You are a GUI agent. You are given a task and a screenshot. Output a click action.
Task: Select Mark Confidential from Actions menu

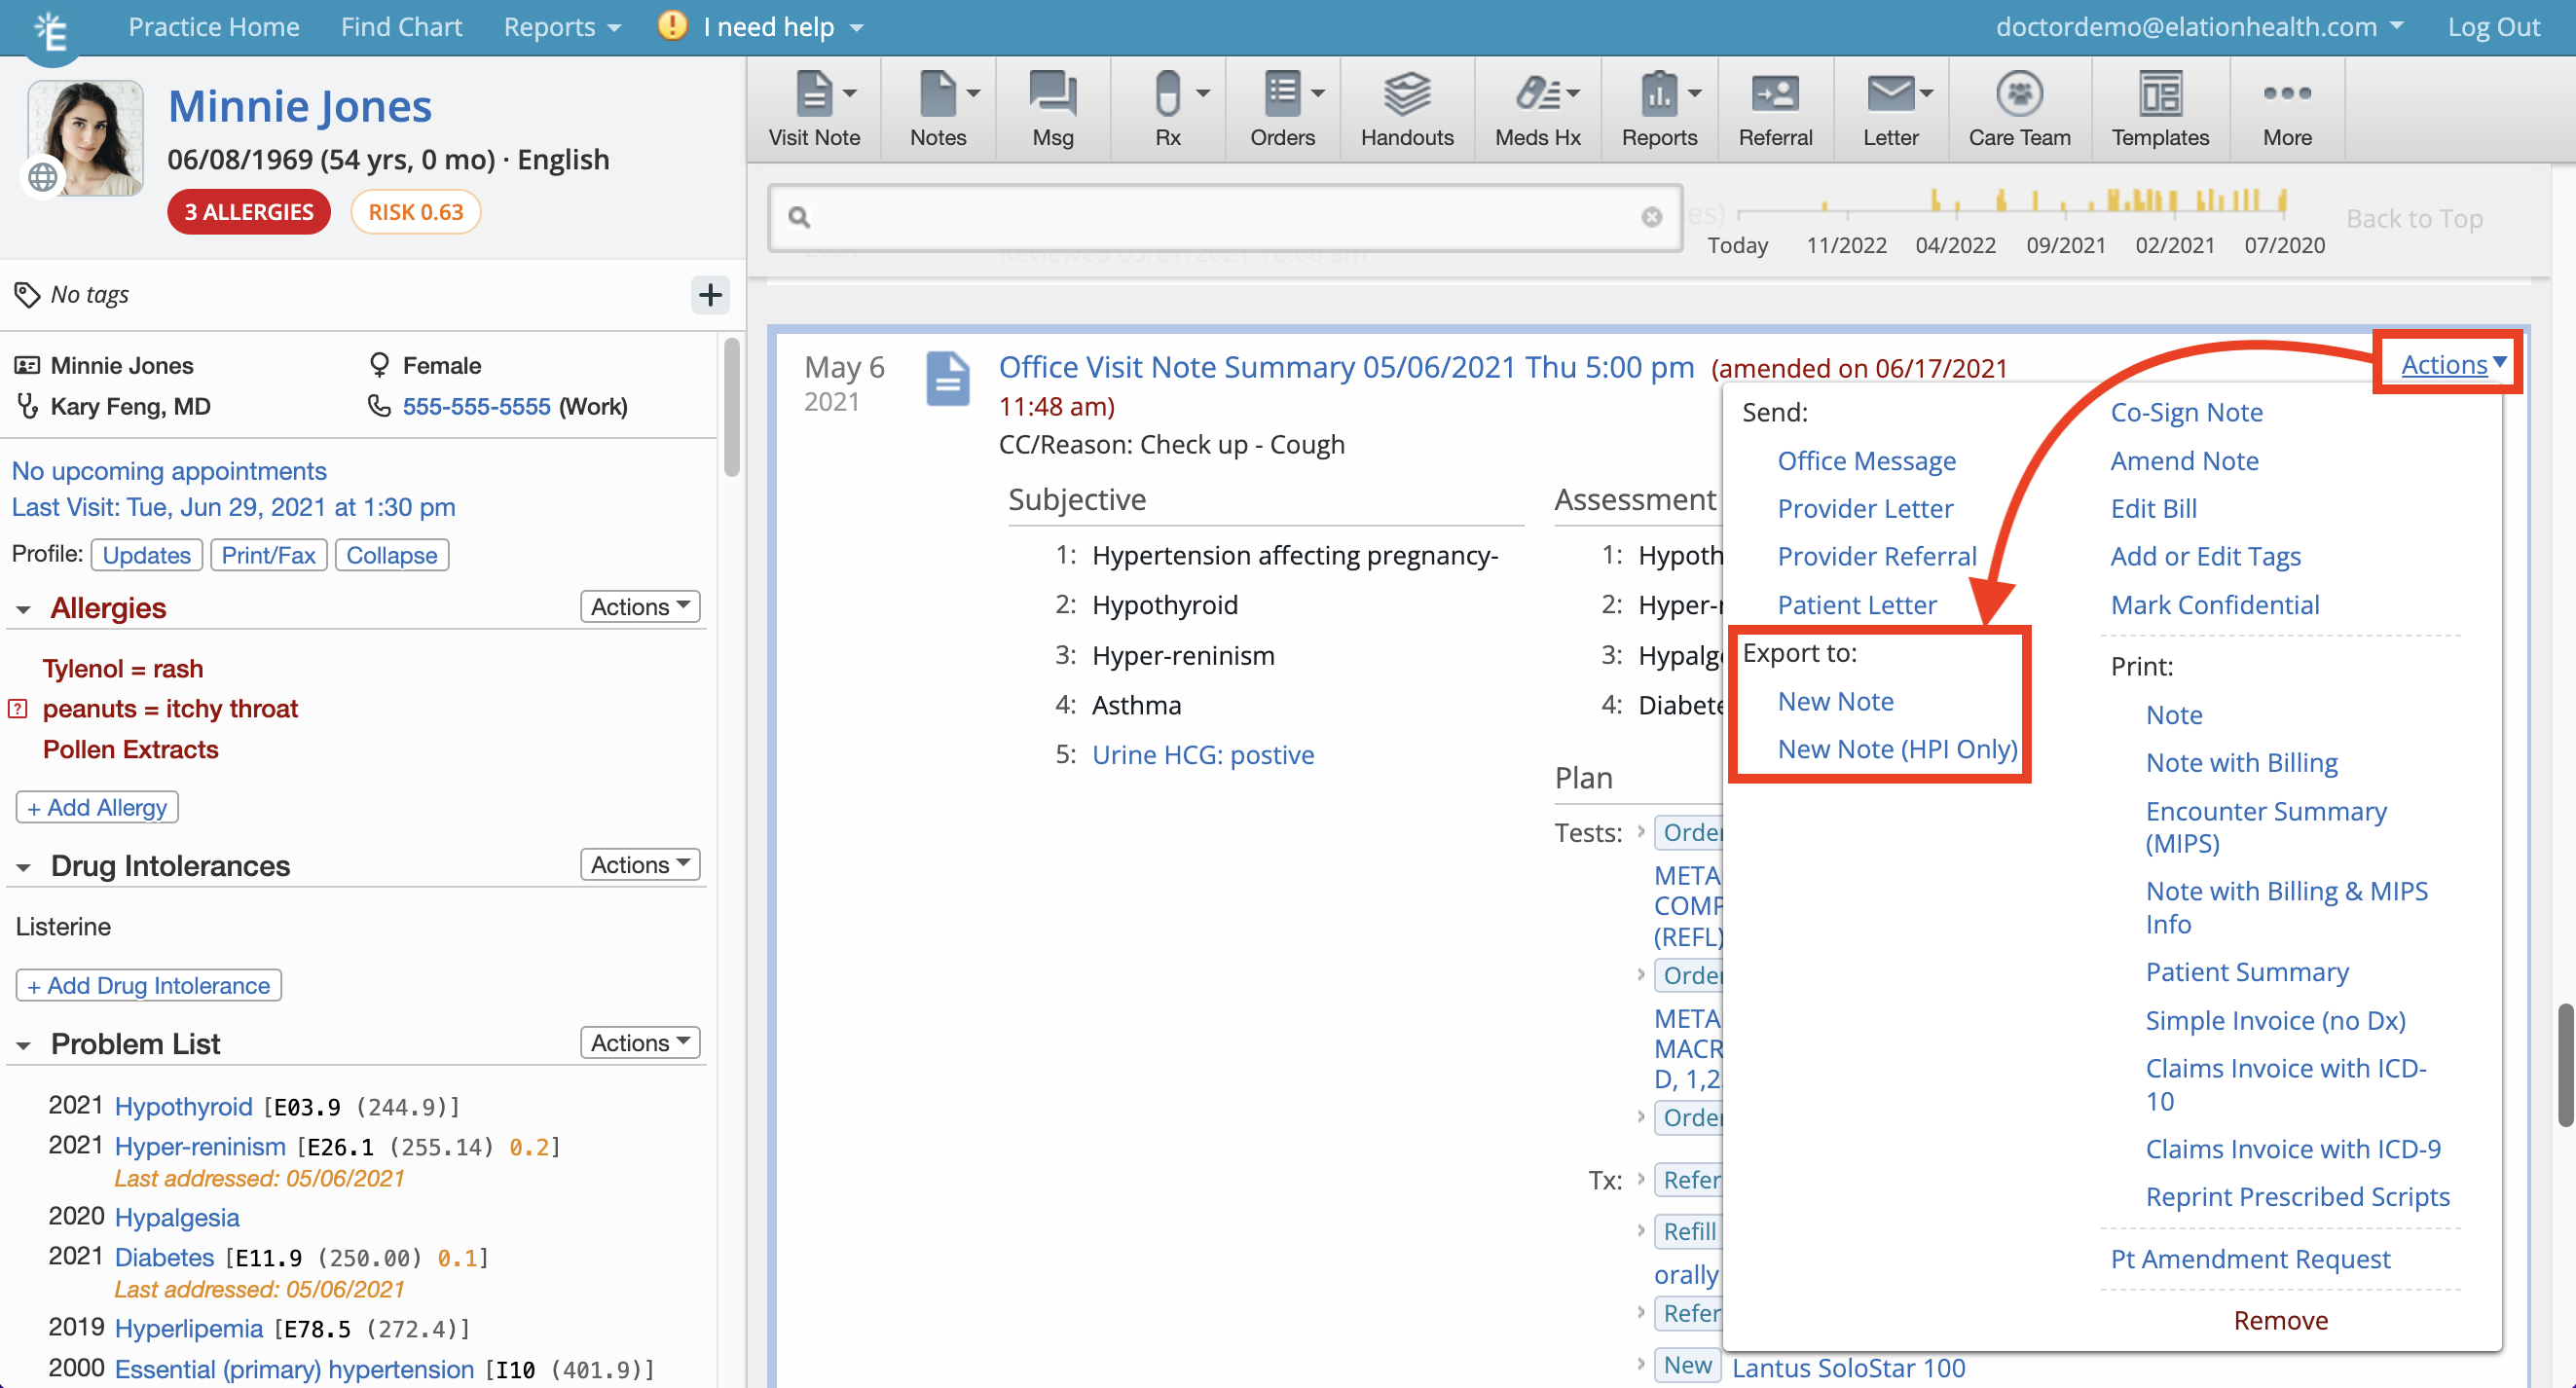click(2217, 603)
